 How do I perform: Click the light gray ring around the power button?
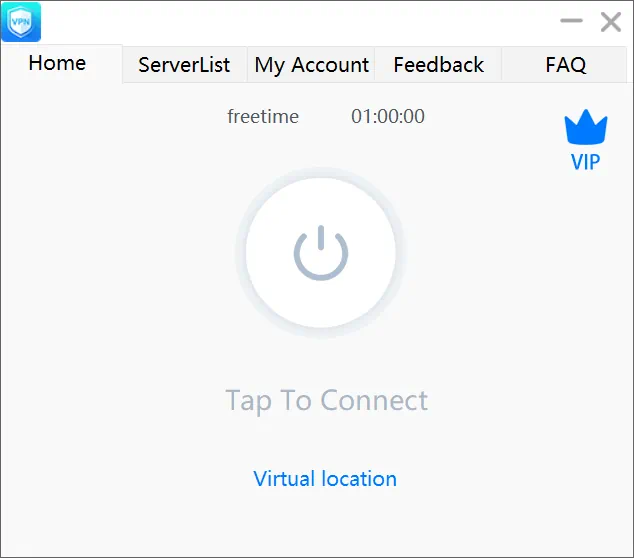241,253
